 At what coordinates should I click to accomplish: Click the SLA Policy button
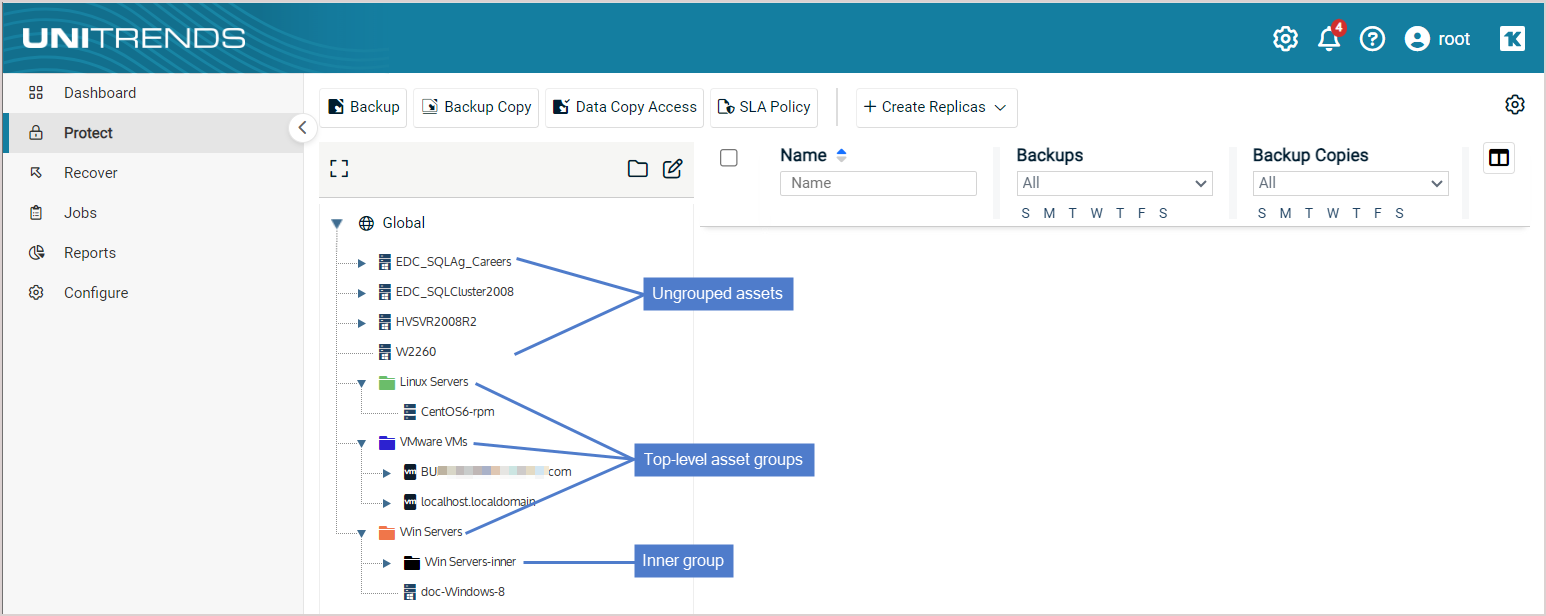click(x=764, y=107)
